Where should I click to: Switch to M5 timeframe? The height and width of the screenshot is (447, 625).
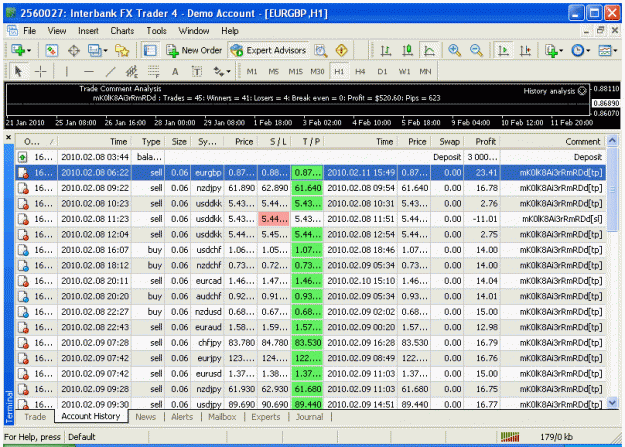(x=273, y=71)
